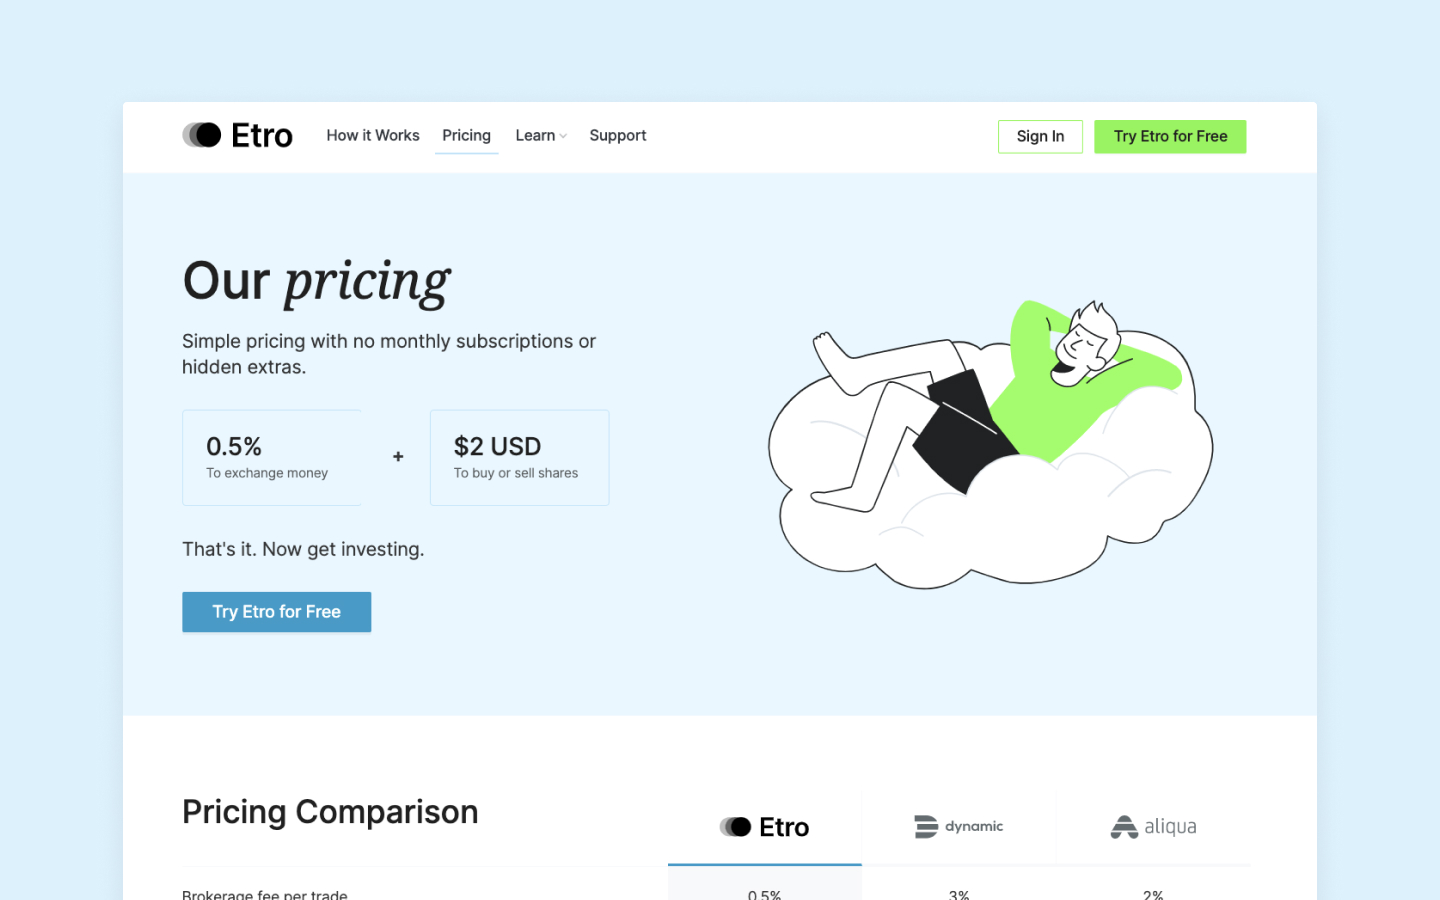
Task: Click the Etro wordmark text in the header
Action: (262, 135)
